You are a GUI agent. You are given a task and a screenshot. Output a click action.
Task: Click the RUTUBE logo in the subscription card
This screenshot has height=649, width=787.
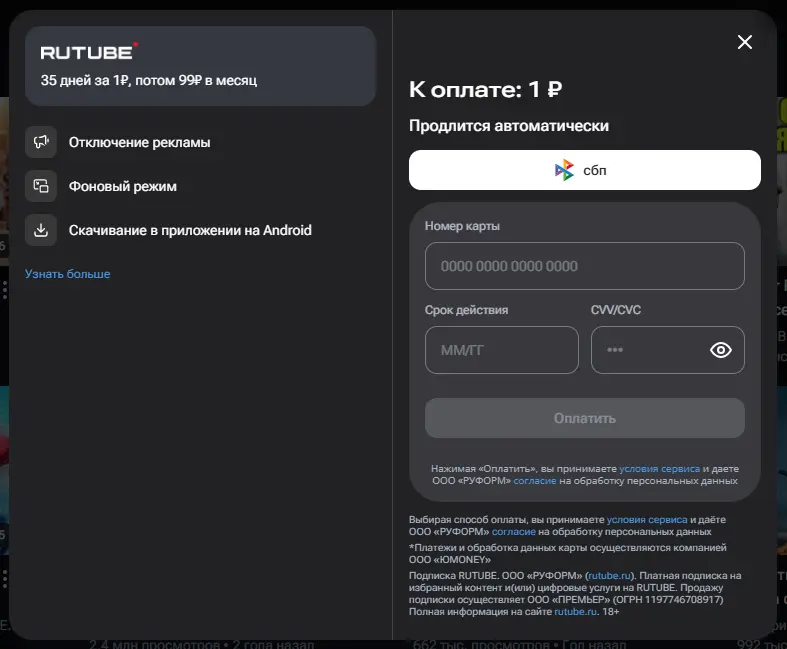pos(89,52)
